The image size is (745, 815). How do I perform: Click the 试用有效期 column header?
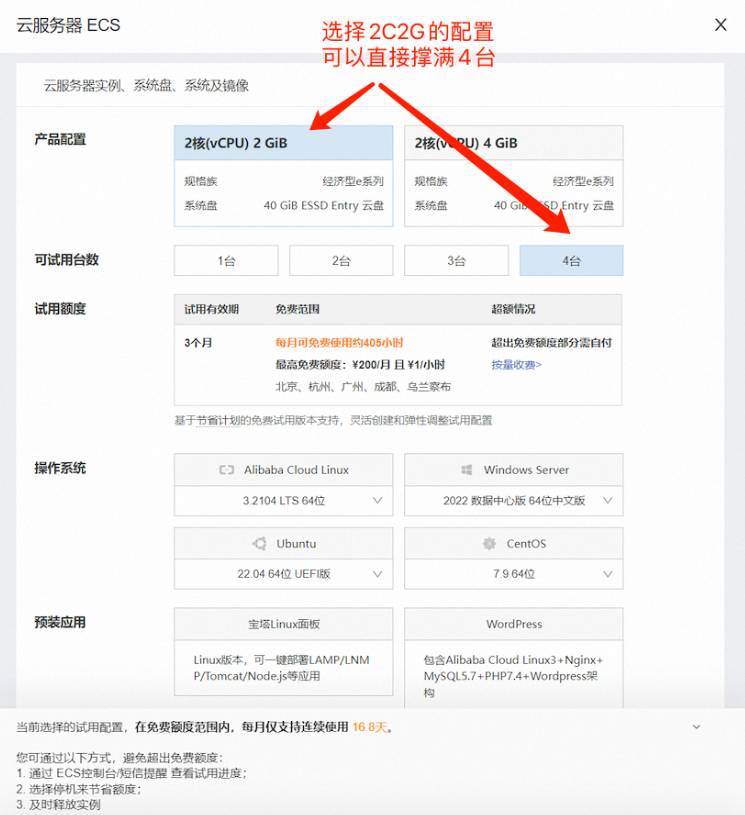tap(211, 309)
